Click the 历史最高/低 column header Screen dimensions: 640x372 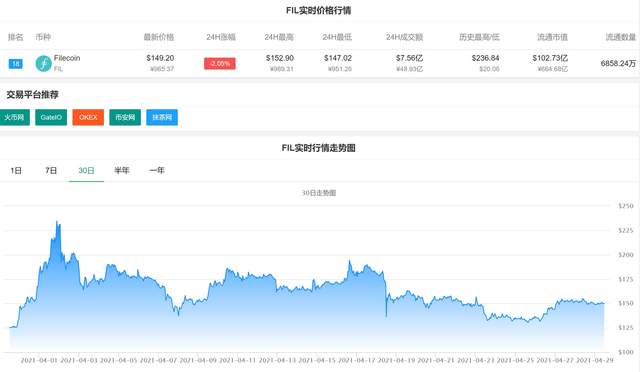tap(479, 37)
